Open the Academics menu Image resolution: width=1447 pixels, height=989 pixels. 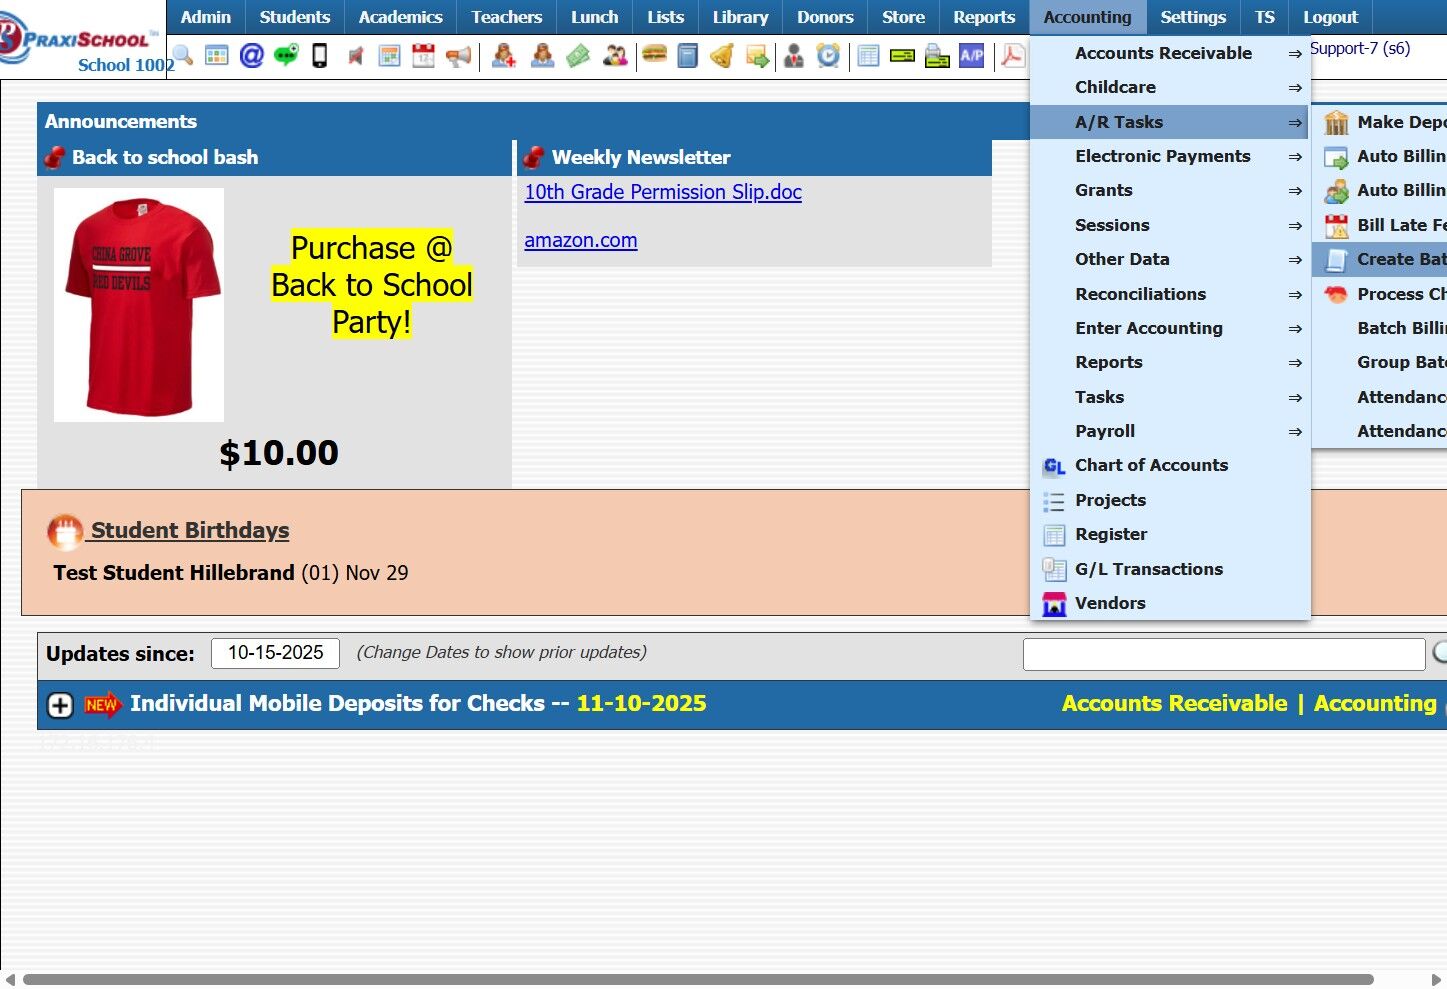coord(400,17)
